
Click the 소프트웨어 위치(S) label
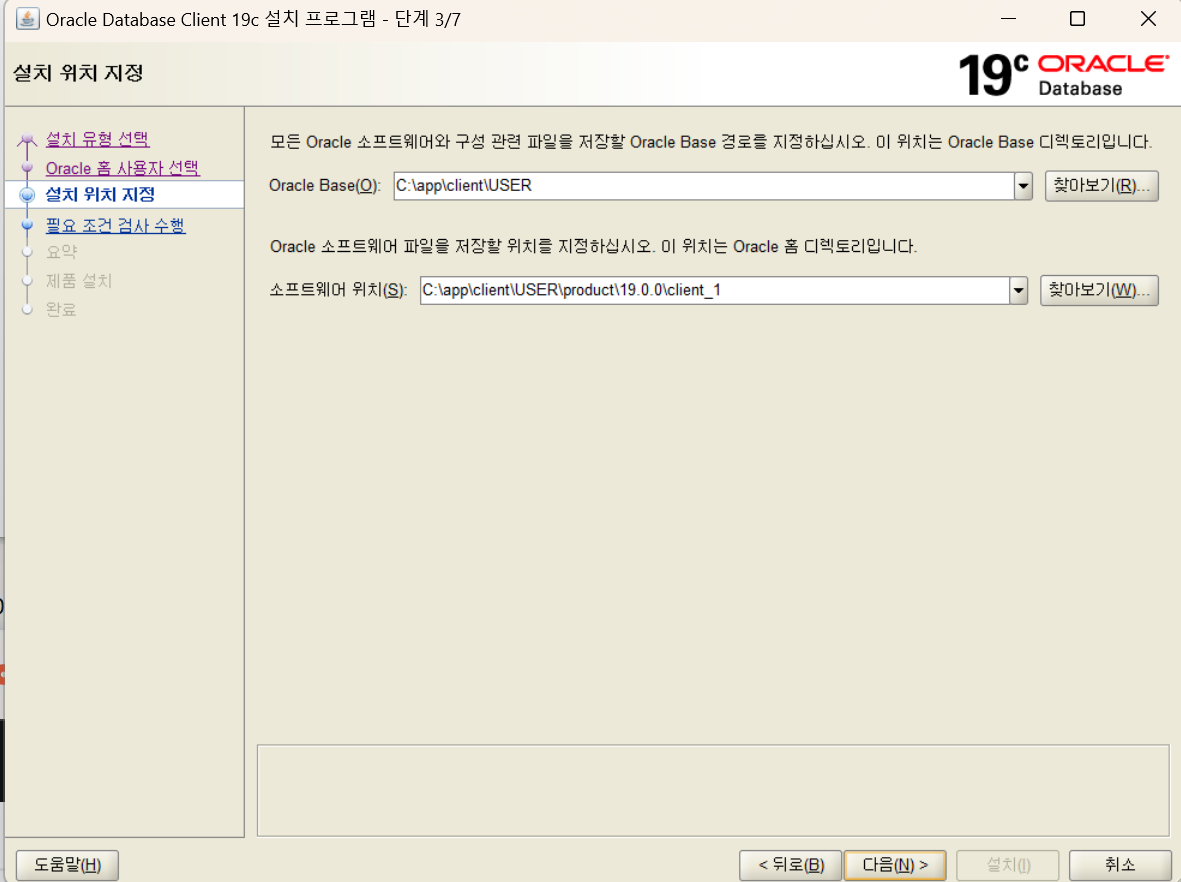tap(338, 291)
